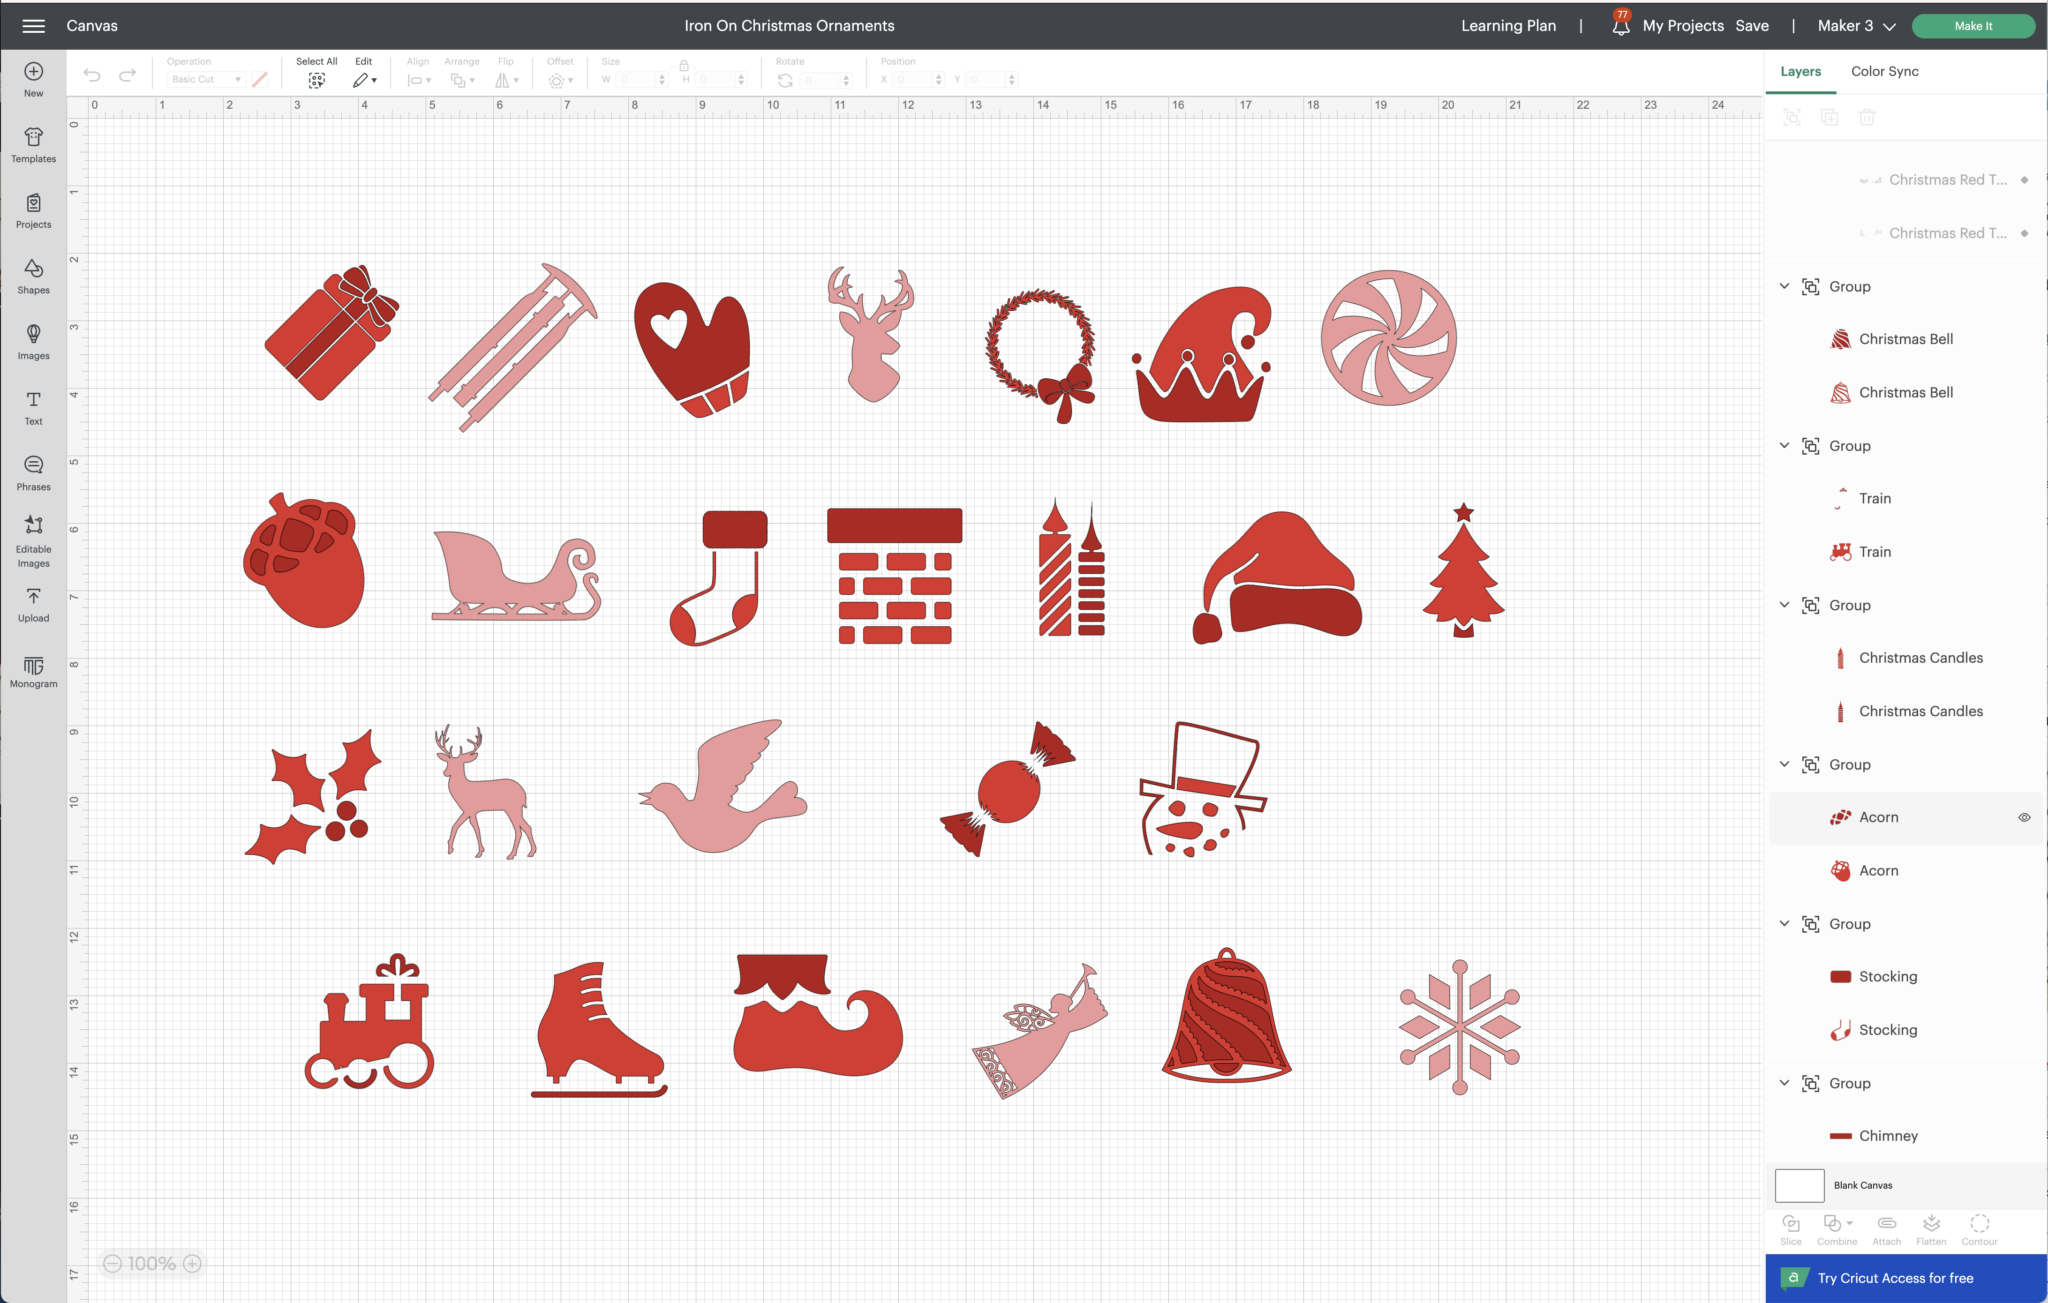The width and height of the screenshot is (2048, 1303).
Task: Open the Templates panel
Action: (33, 145)
